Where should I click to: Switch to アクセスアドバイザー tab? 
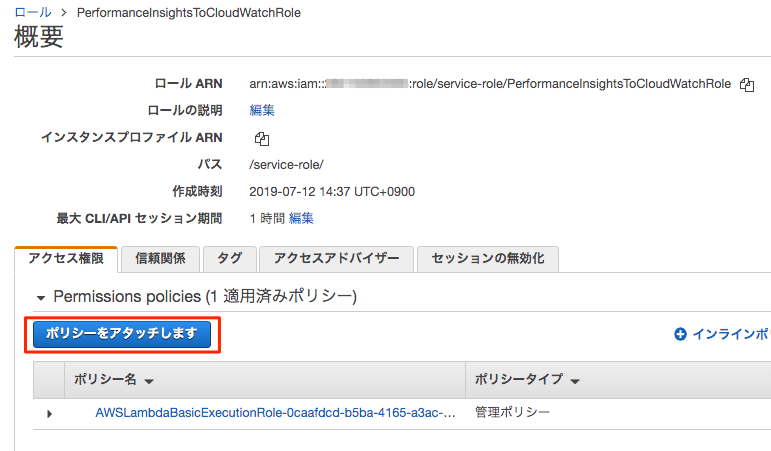click(x=336, y=259)
